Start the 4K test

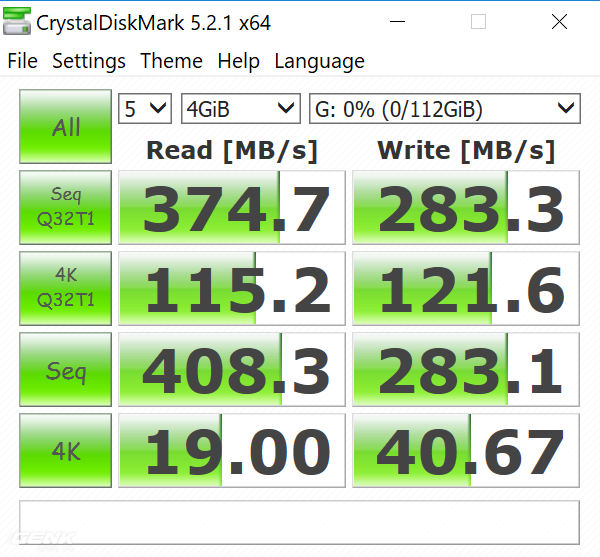[65, 450]
